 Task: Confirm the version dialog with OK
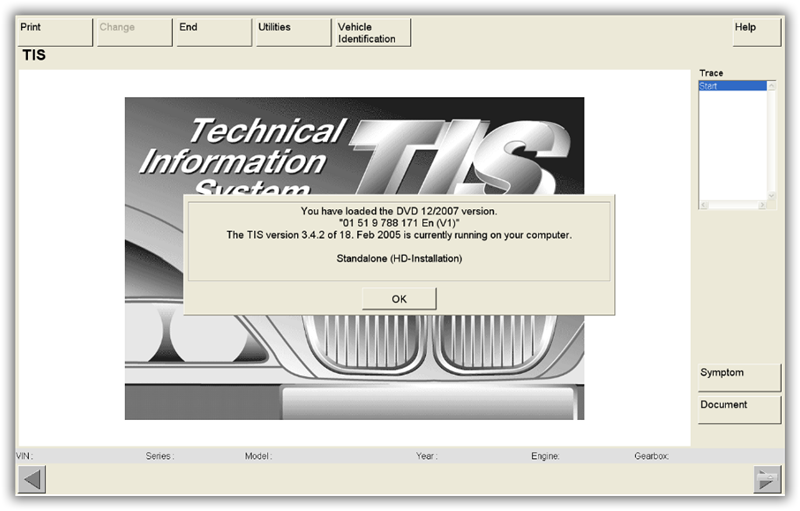pyautogui.click(x=399, y=299)
